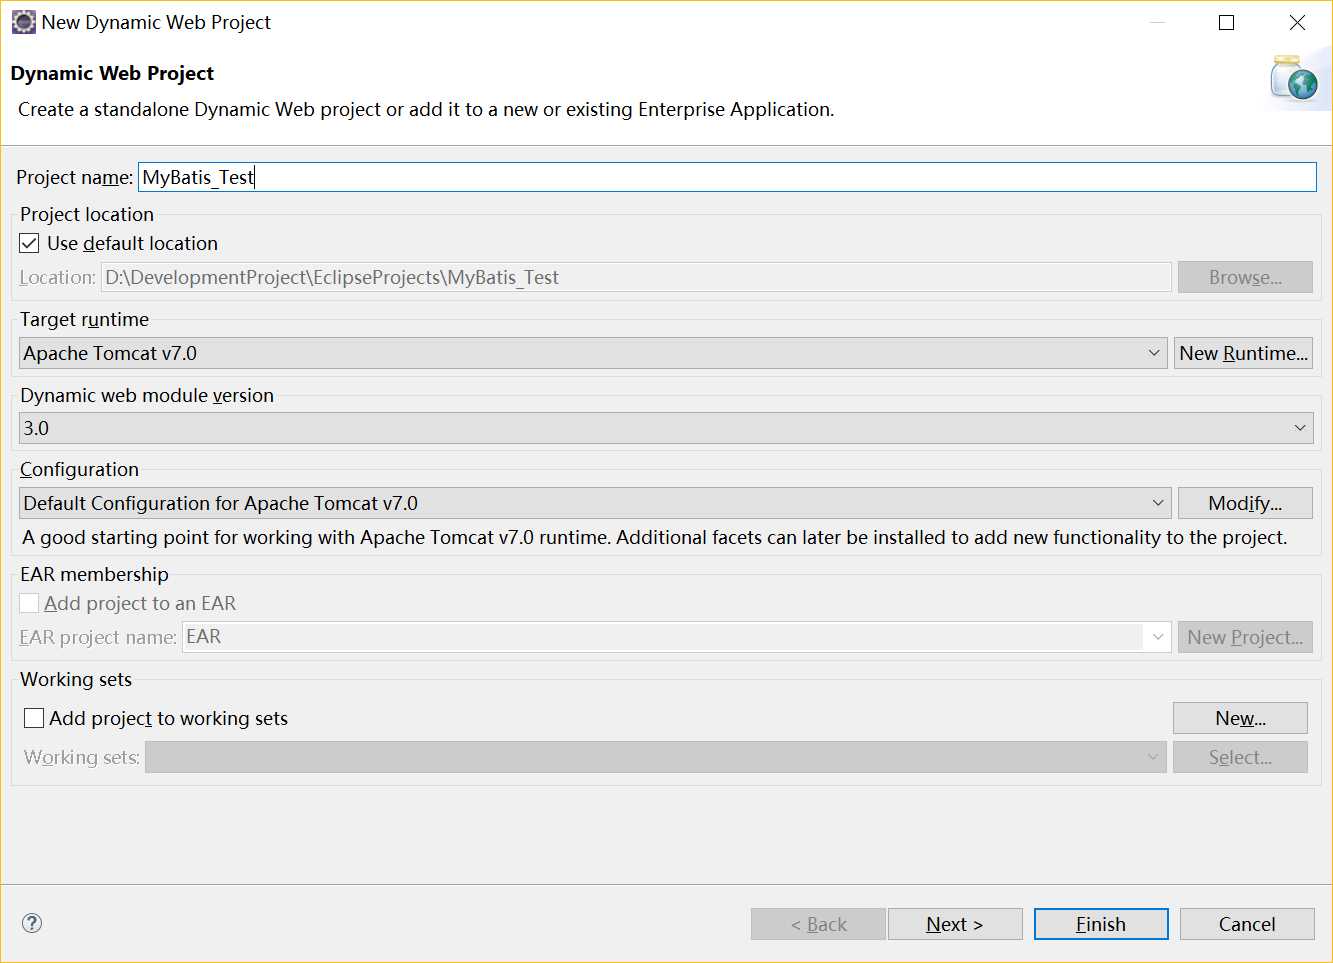Click the 'Working sets' group label

click(x=76, y=679)
